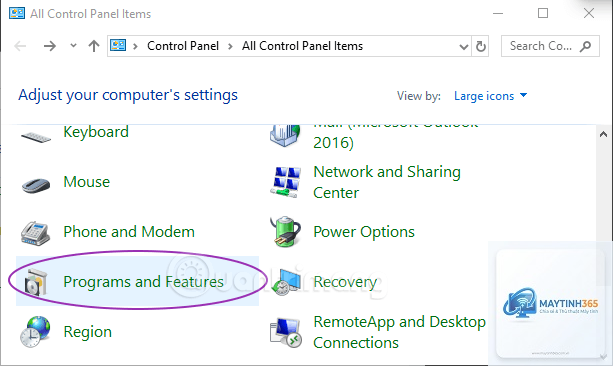
Task: Expand the chevron after Control Panel breadcrumb
Action: click(230, 47)
